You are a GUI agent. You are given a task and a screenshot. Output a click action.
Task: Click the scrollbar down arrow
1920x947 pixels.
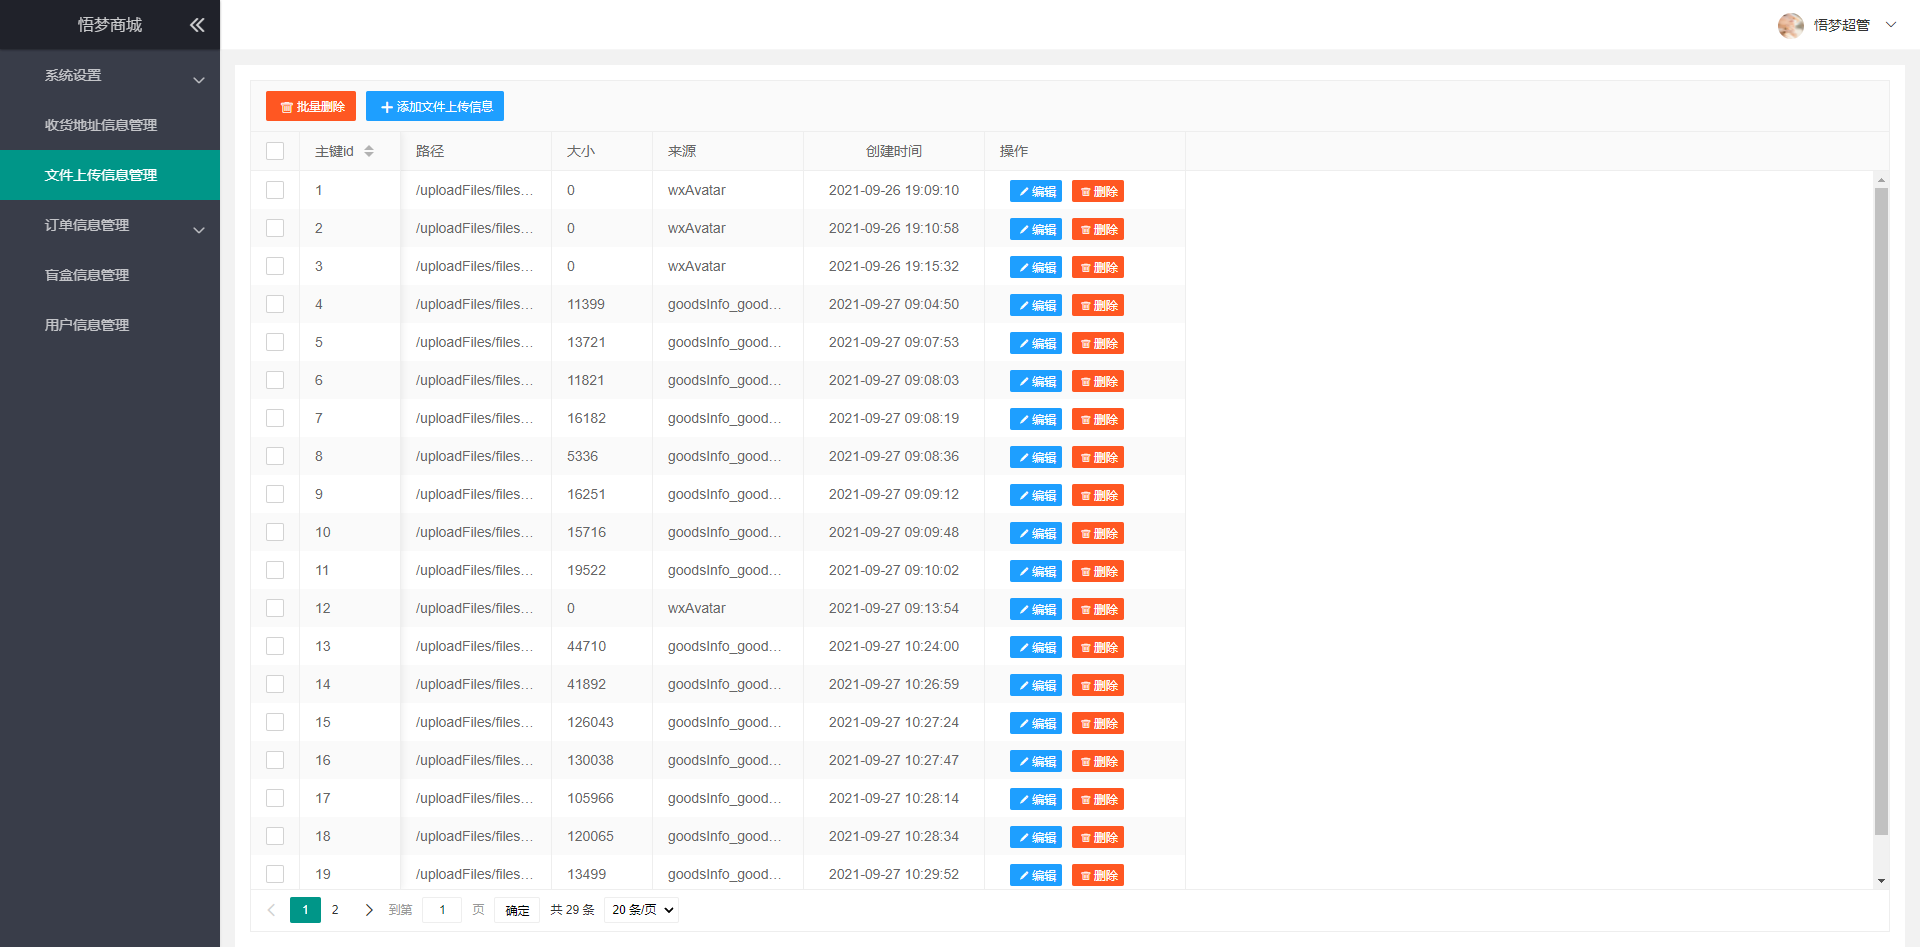pyautogui.click(x=1881, y=881)
